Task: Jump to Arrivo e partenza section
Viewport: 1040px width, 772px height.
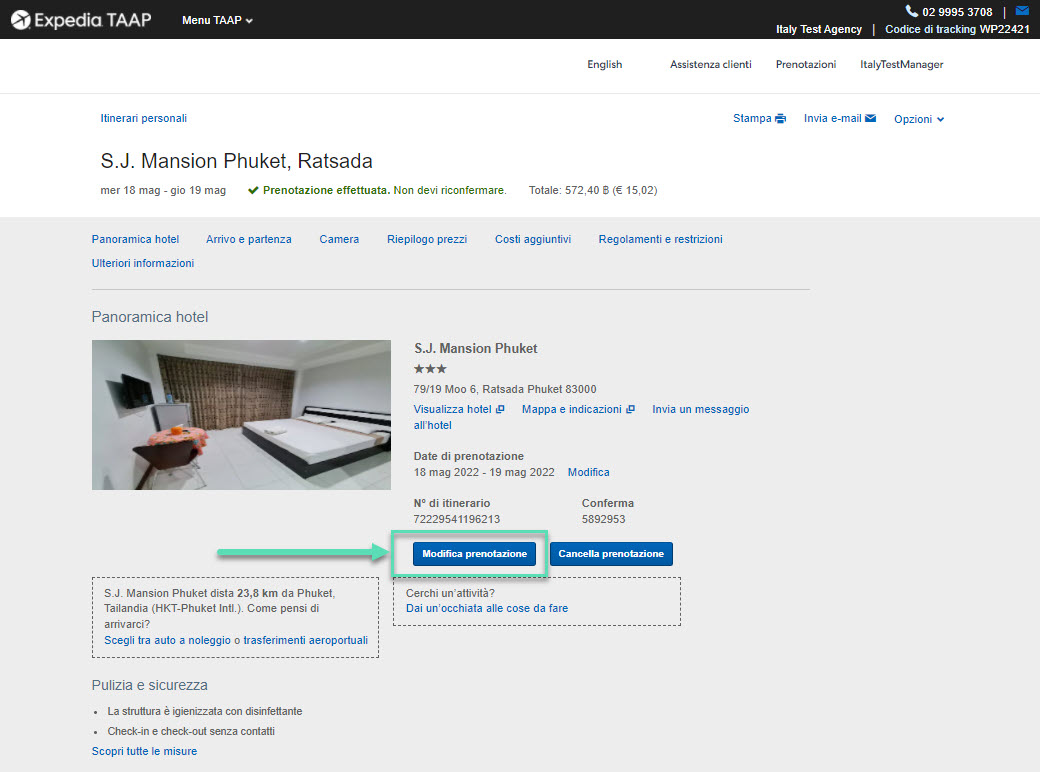Action: [249, 239]
